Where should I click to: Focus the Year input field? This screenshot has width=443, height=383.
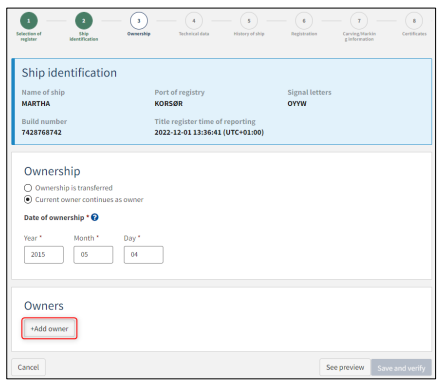(44, 255)
